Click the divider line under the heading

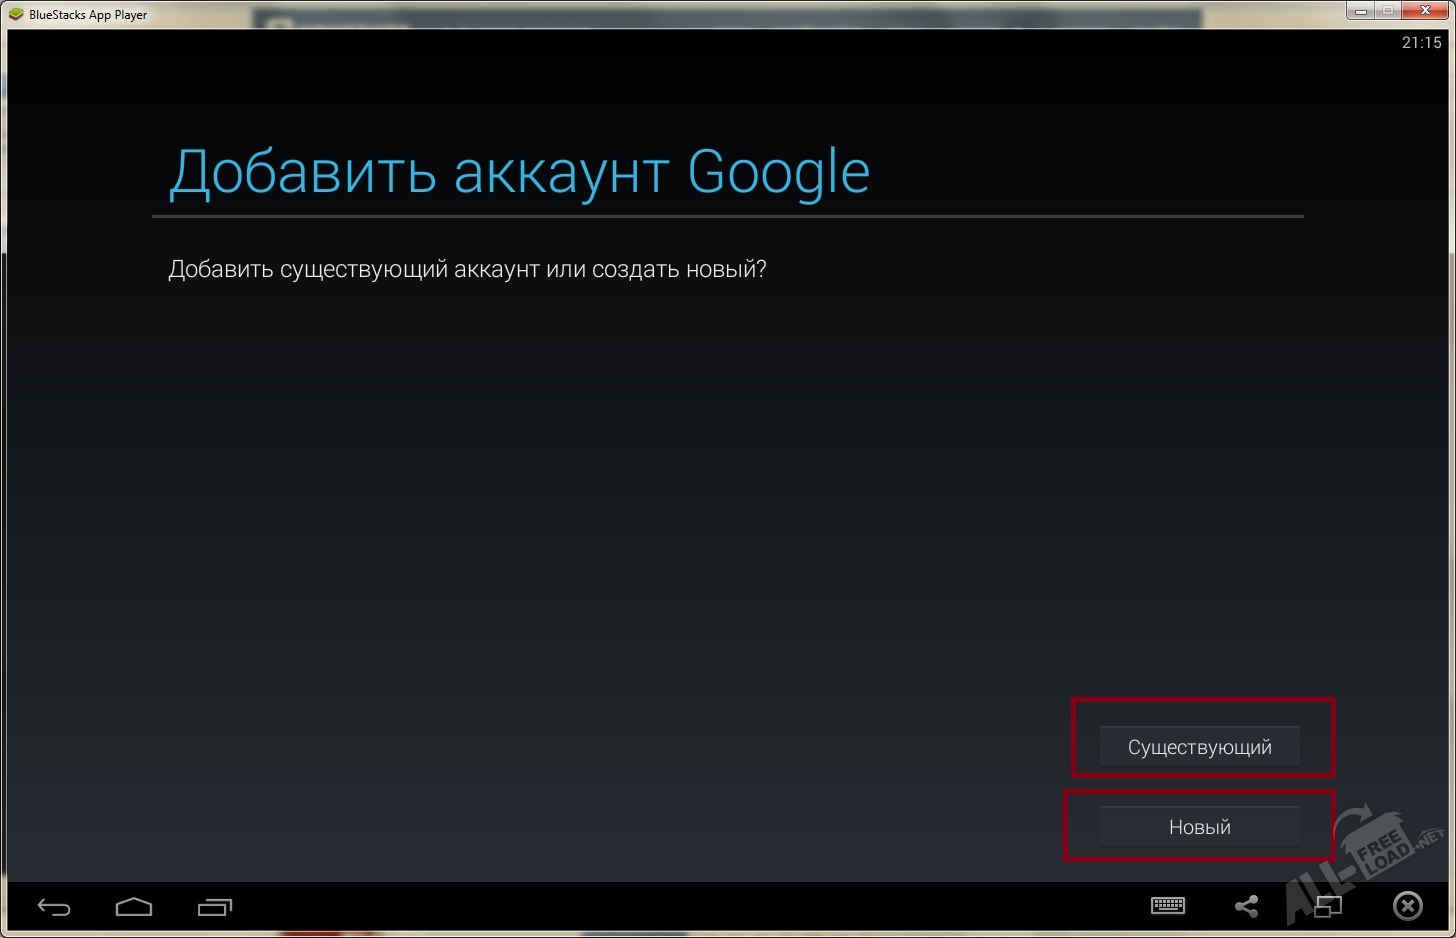click(x=727, y=216)
